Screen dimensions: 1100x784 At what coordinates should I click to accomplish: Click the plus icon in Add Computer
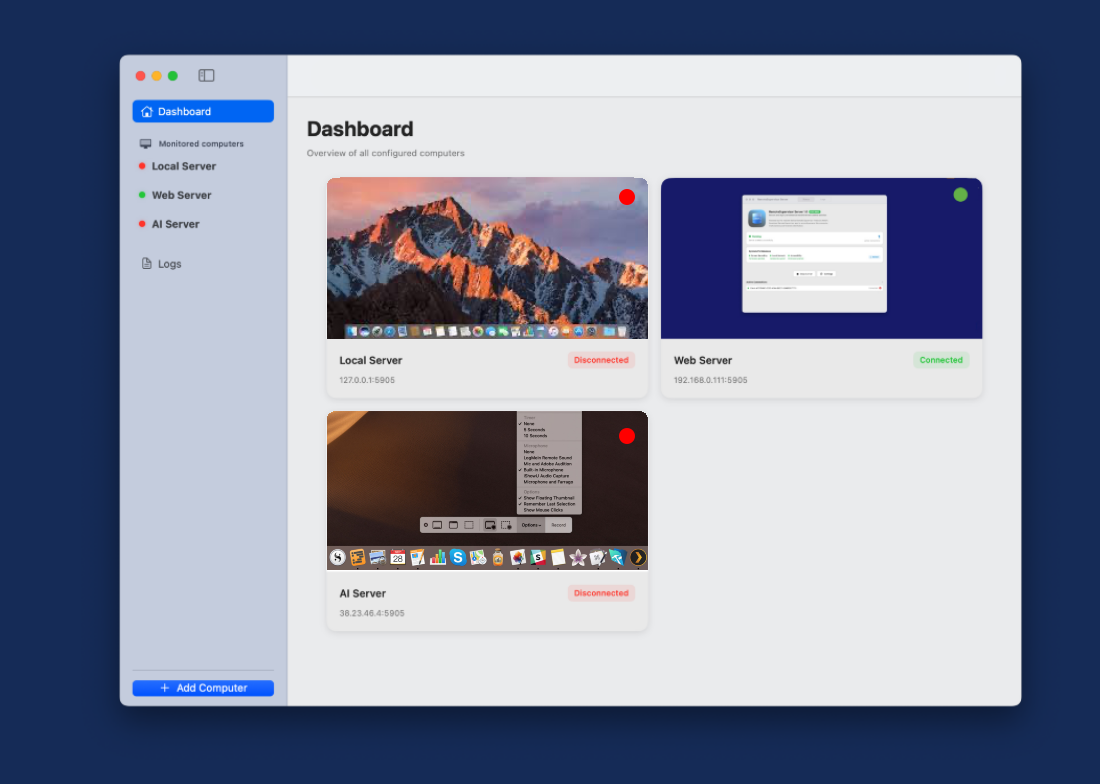pos(165,688)
